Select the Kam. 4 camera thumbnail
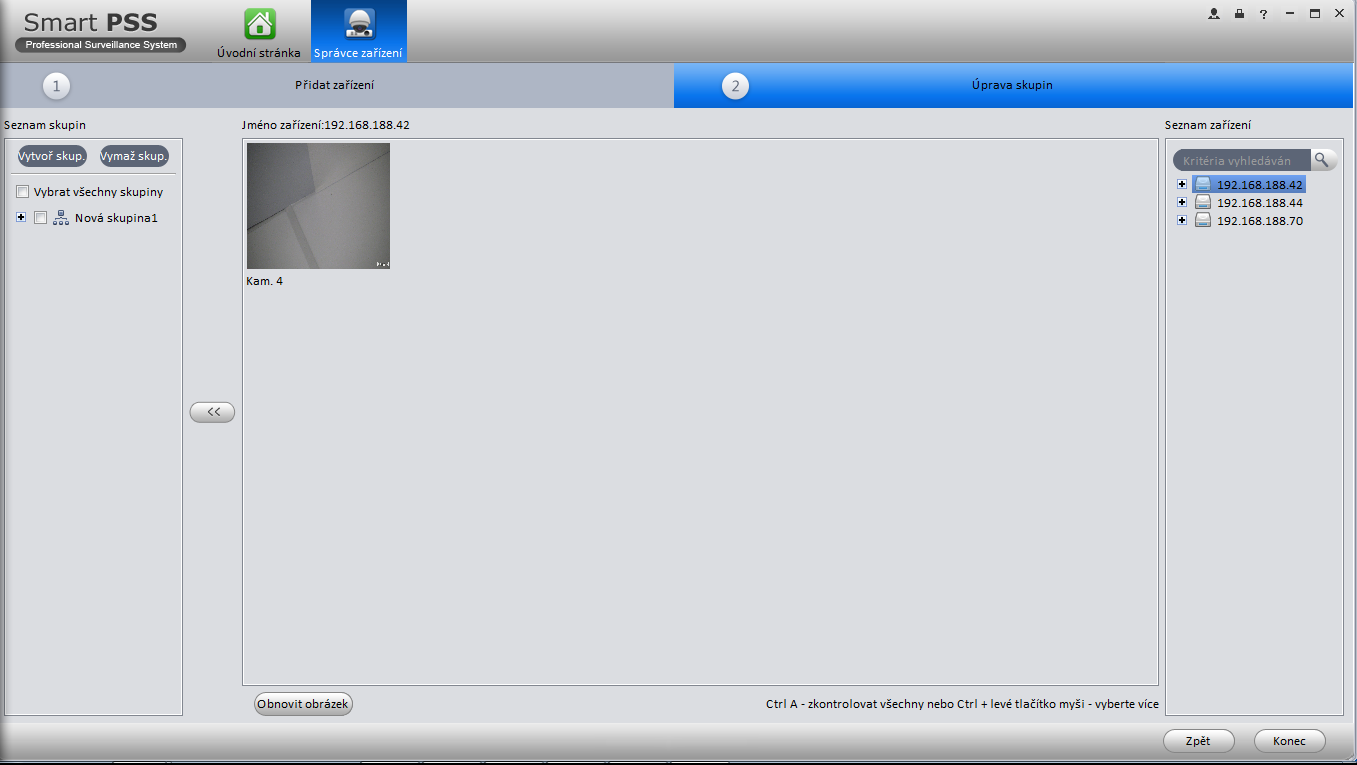The height and width of the screenshot is (765, 1357). 318,206
